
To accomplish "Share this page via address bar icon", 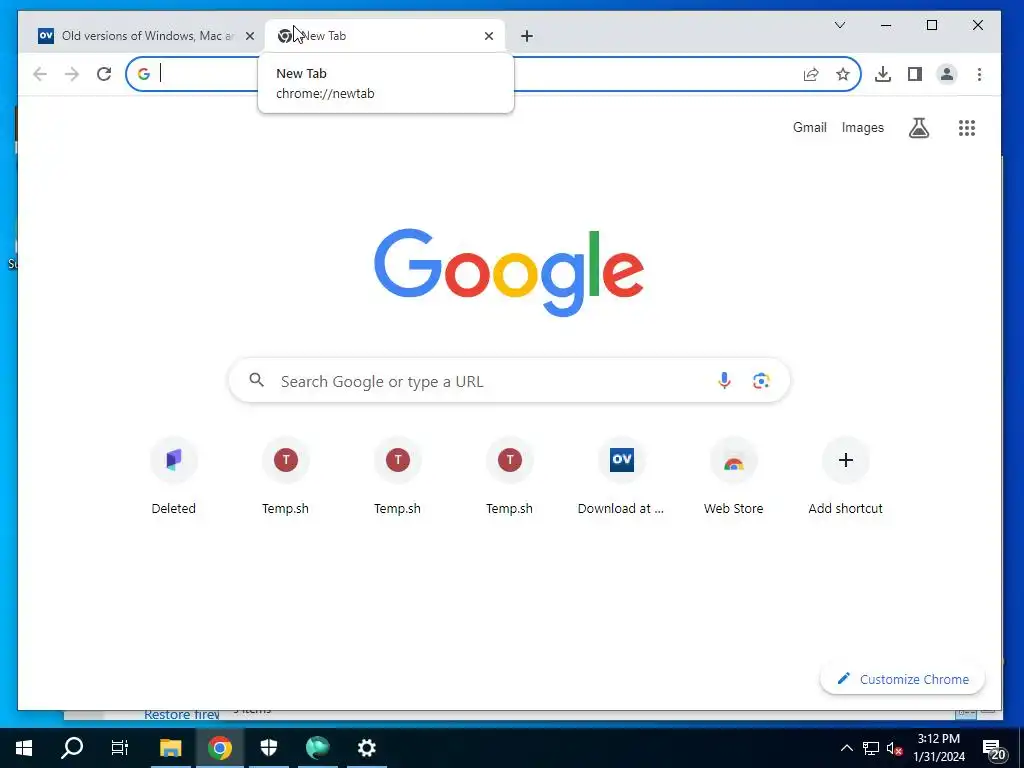I will [811, 74].
